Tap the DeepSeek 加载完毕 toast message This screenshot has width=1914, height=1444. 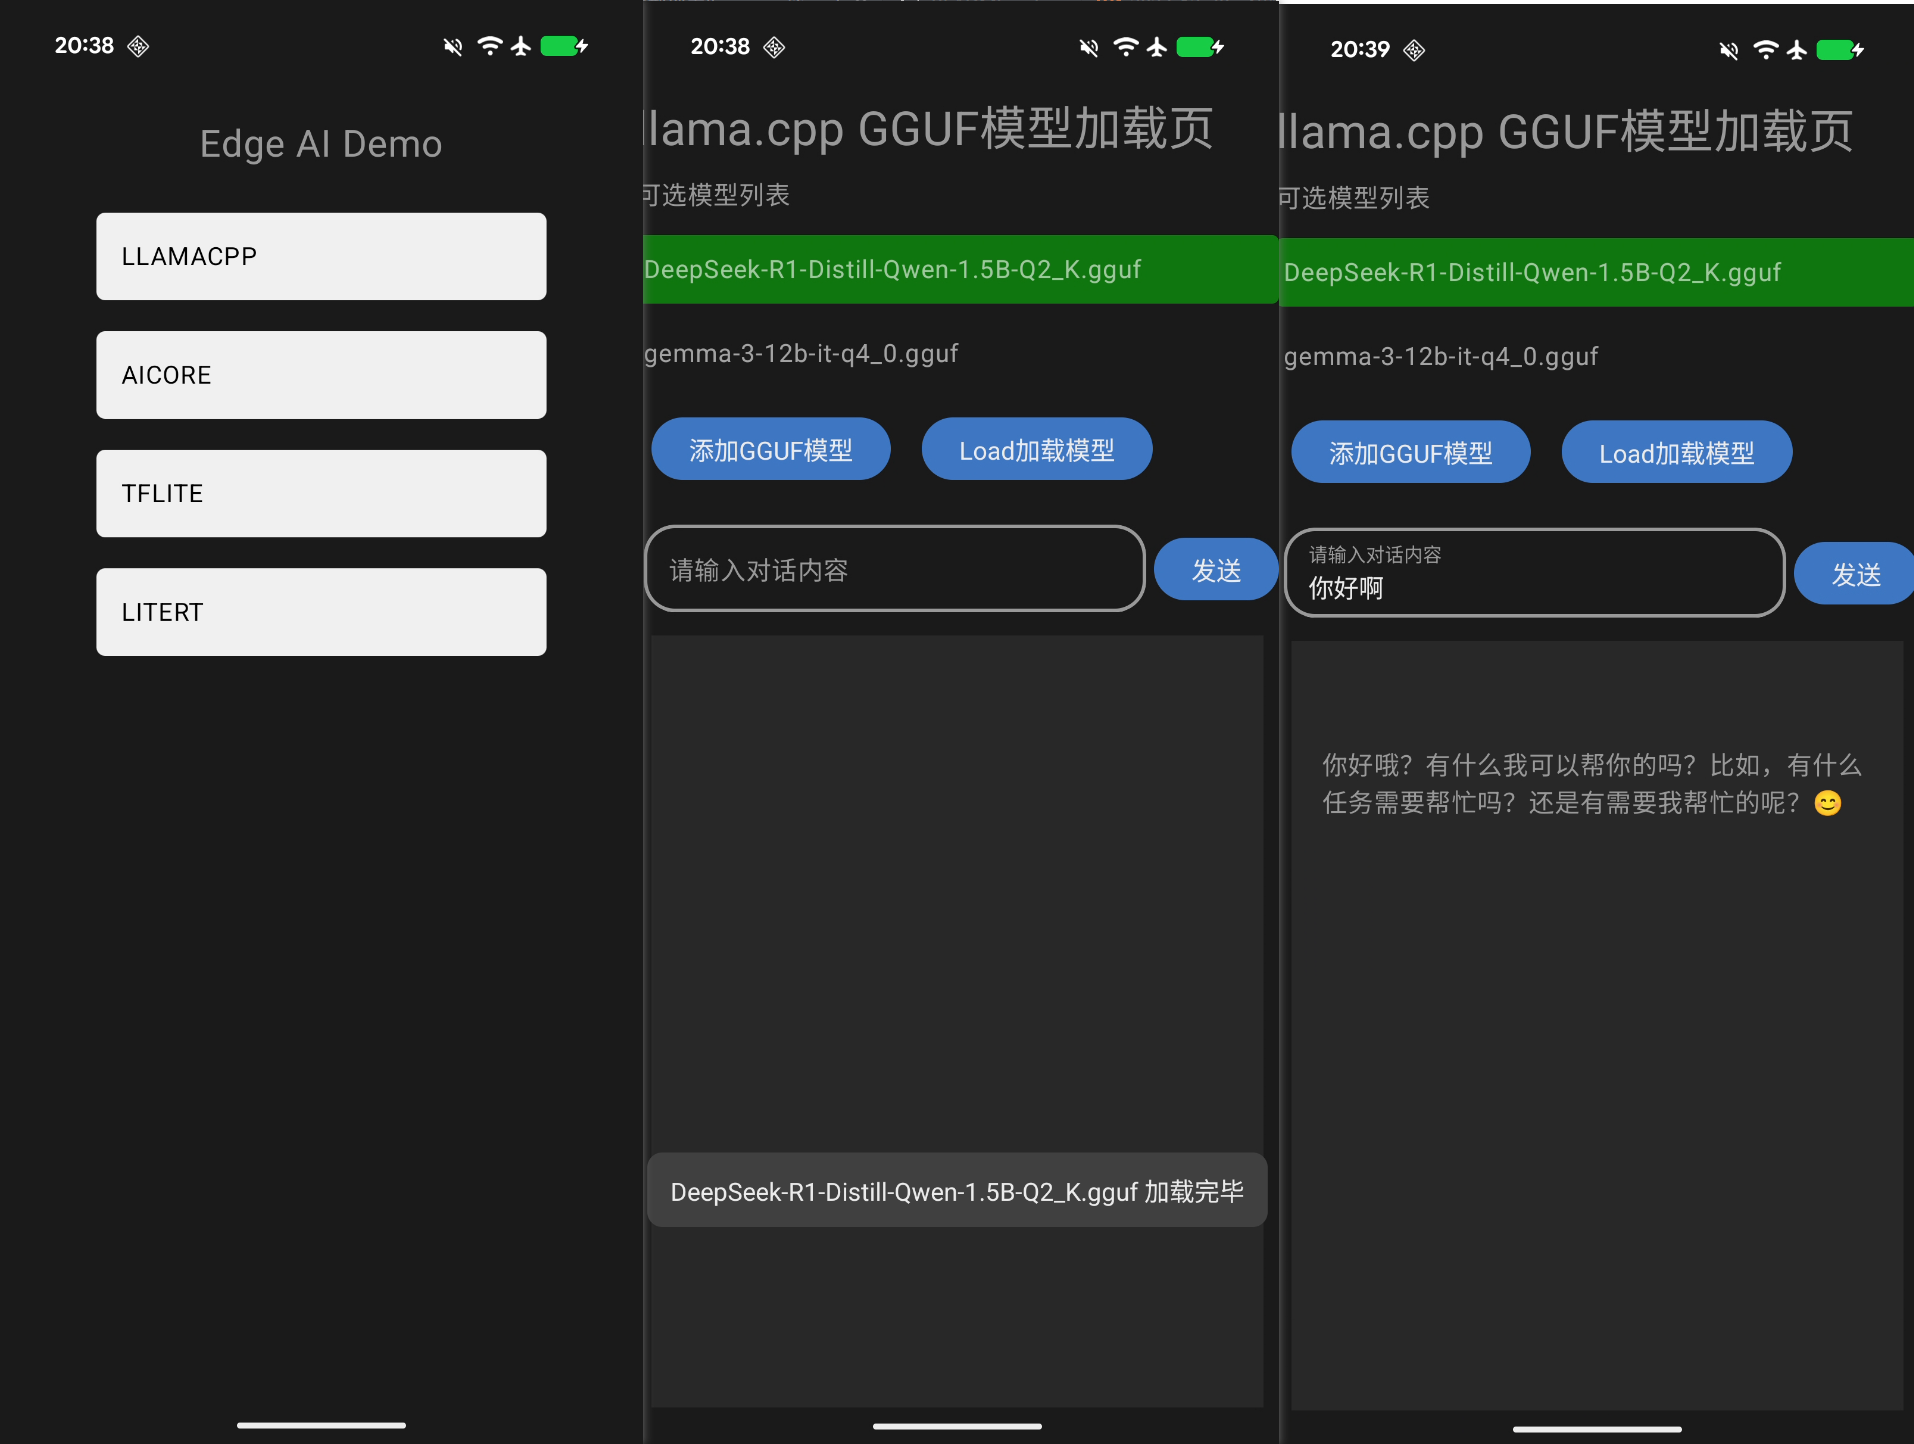(957, 1191)
